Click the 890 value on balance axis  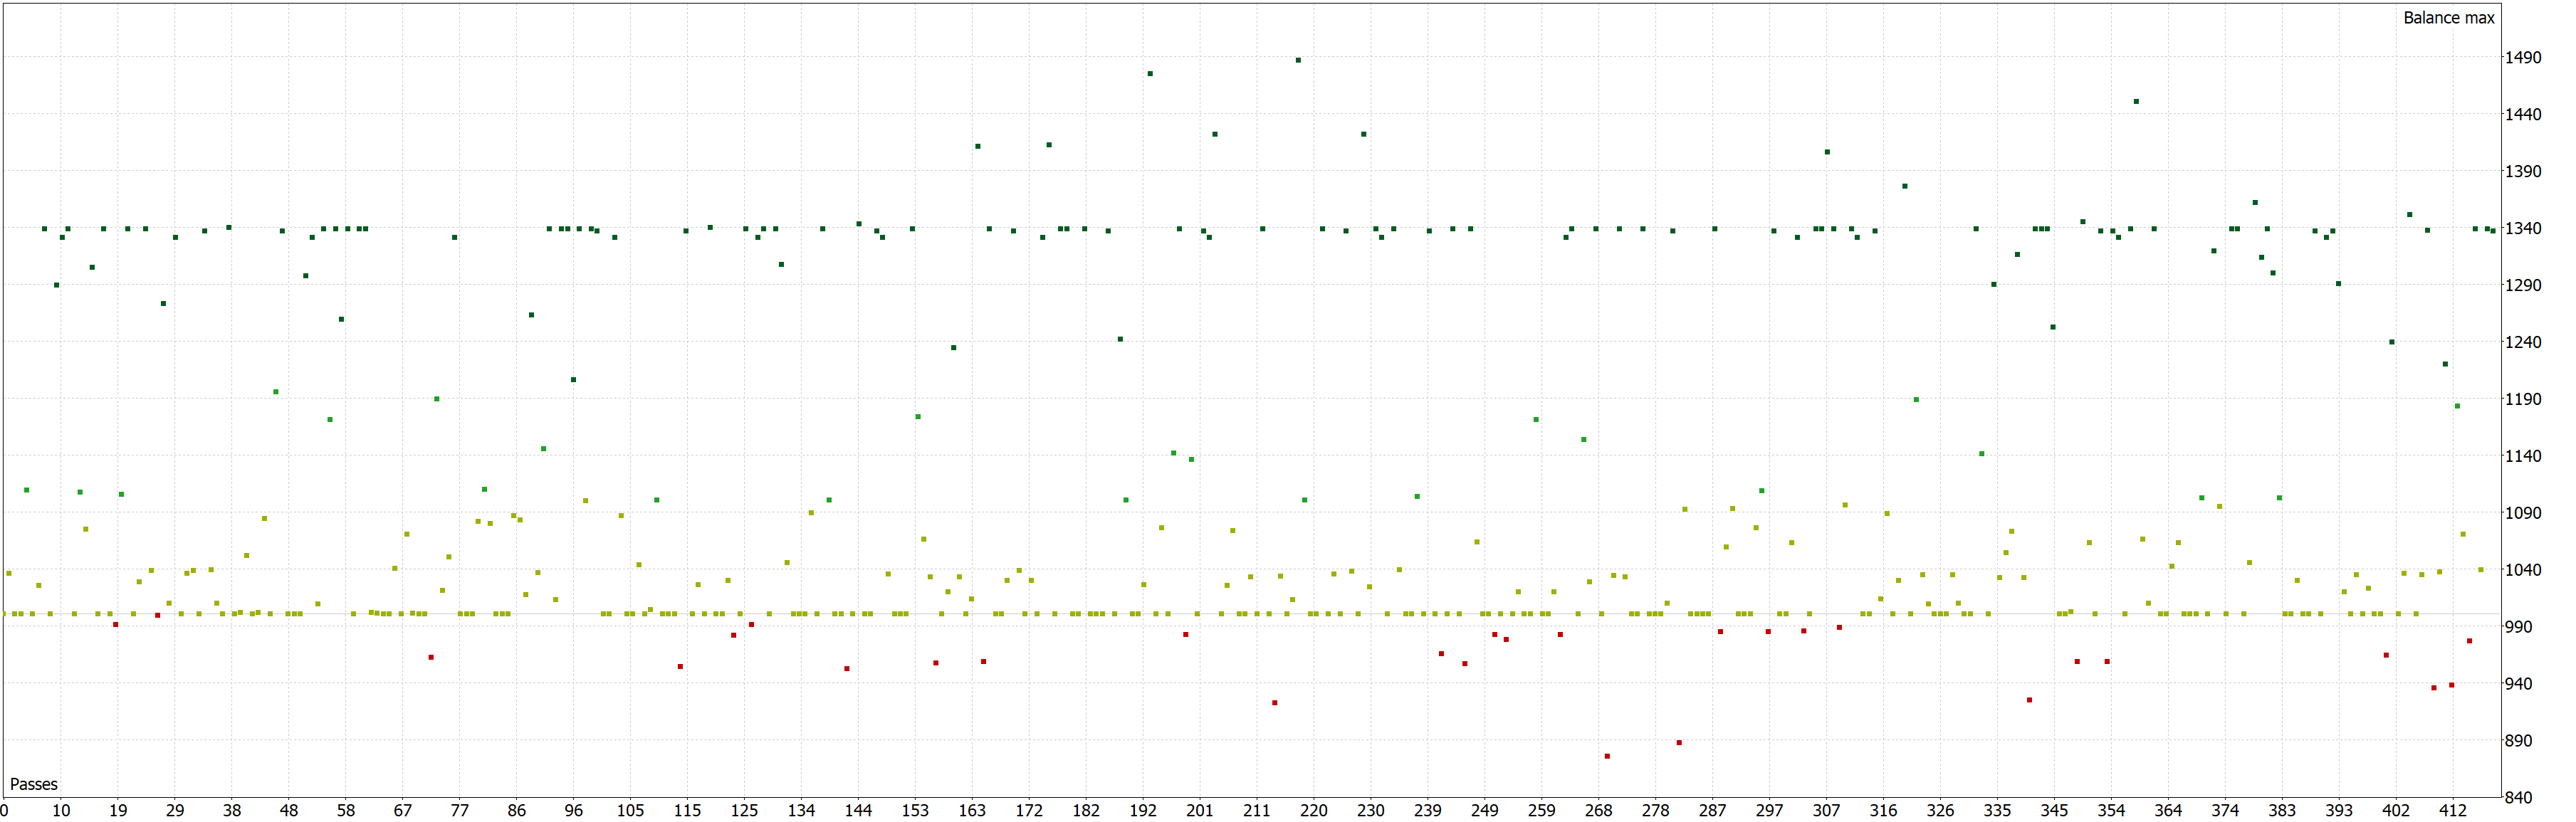pyautogui.click(x=2518, y=741)
